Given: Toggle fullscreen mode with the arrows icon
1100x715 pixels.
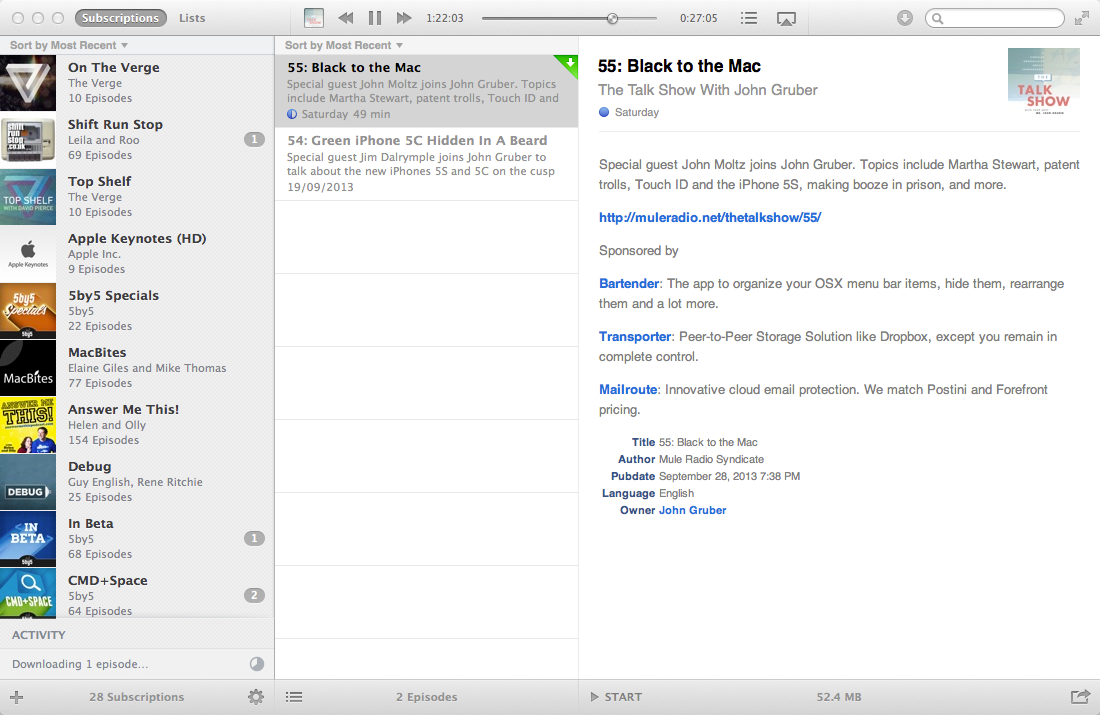Looking at the screenshot, I should (x=1082, y=18).
